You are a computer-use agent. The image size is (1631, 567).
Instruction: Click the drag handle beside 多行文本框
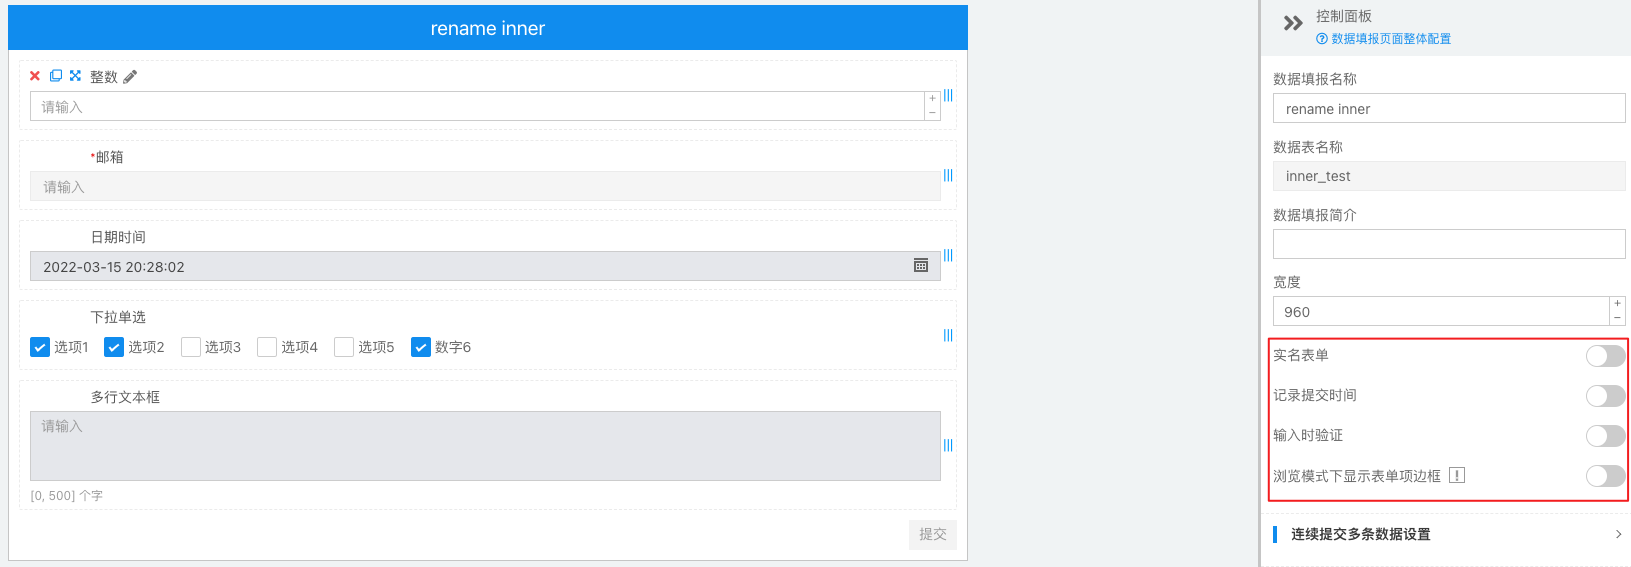coord(948,445)
